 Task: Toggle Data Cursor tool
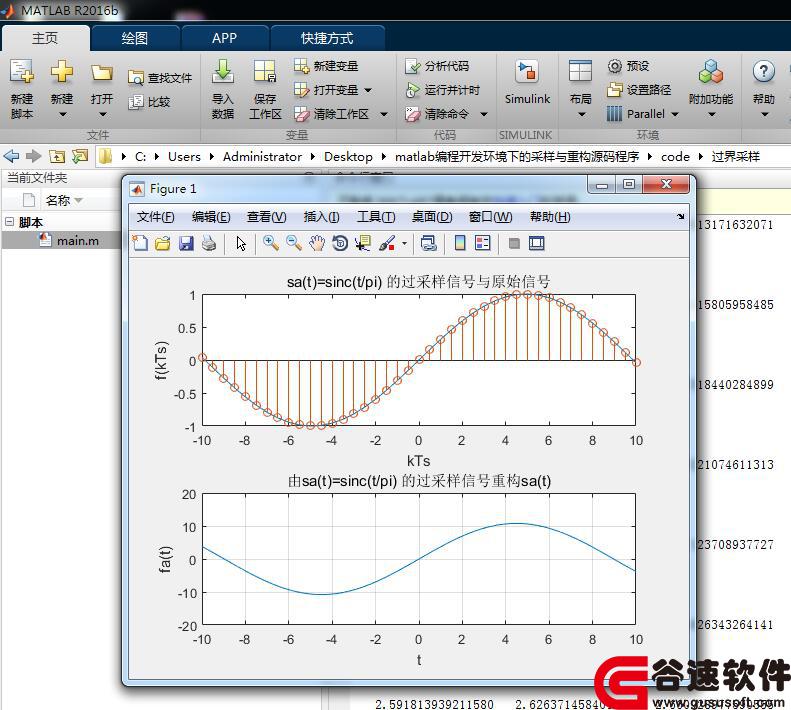tap(363, 243)
